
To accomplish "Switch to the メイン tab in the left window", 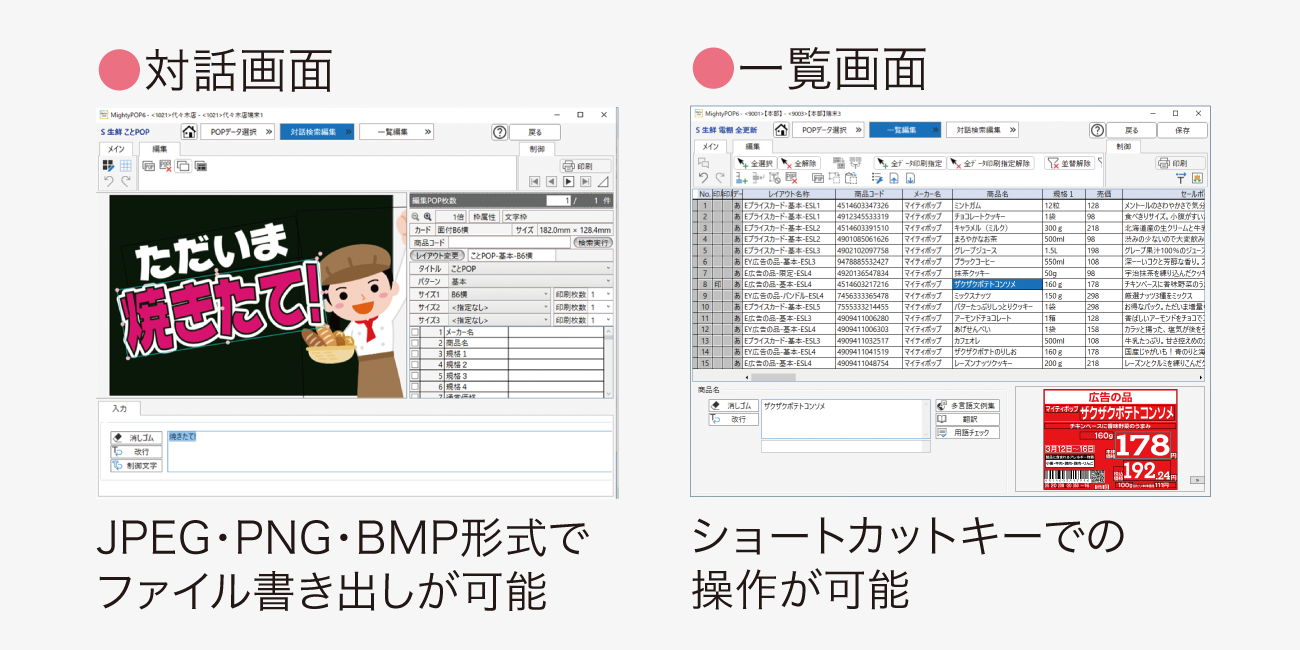I will (115, 150).
